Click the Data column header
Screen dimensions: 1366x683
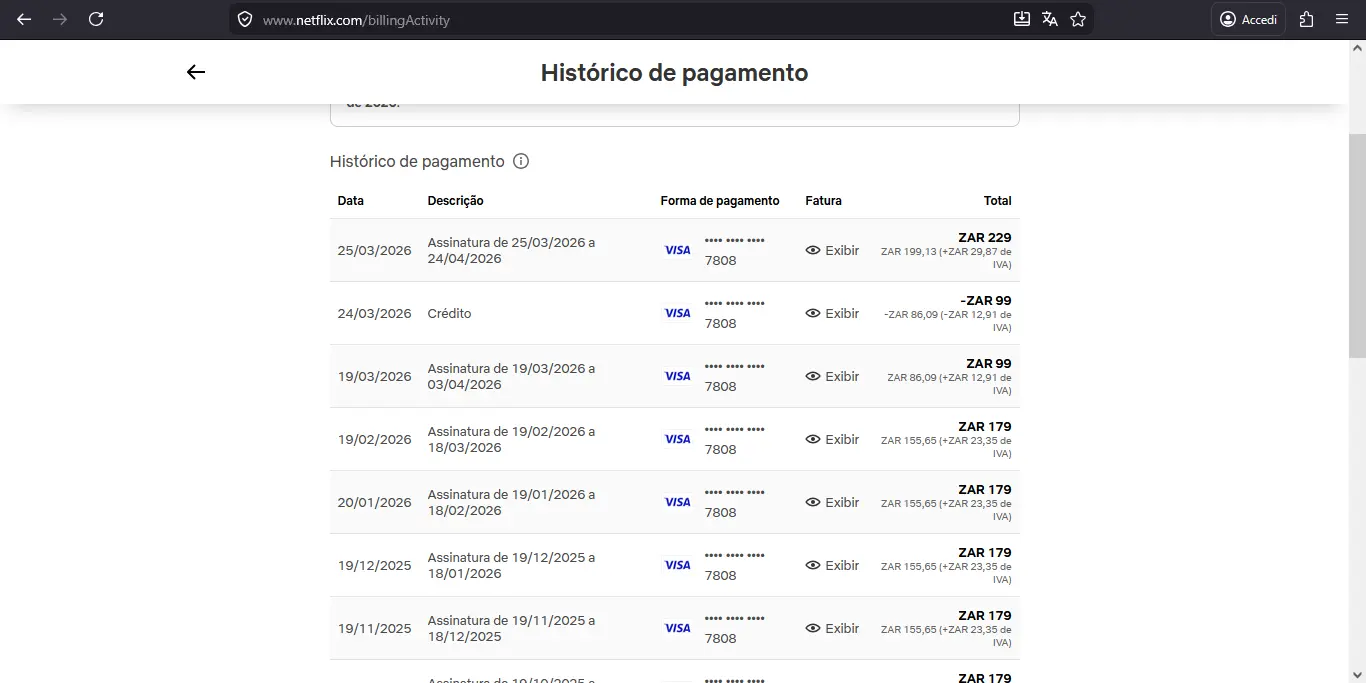[351, 201]
